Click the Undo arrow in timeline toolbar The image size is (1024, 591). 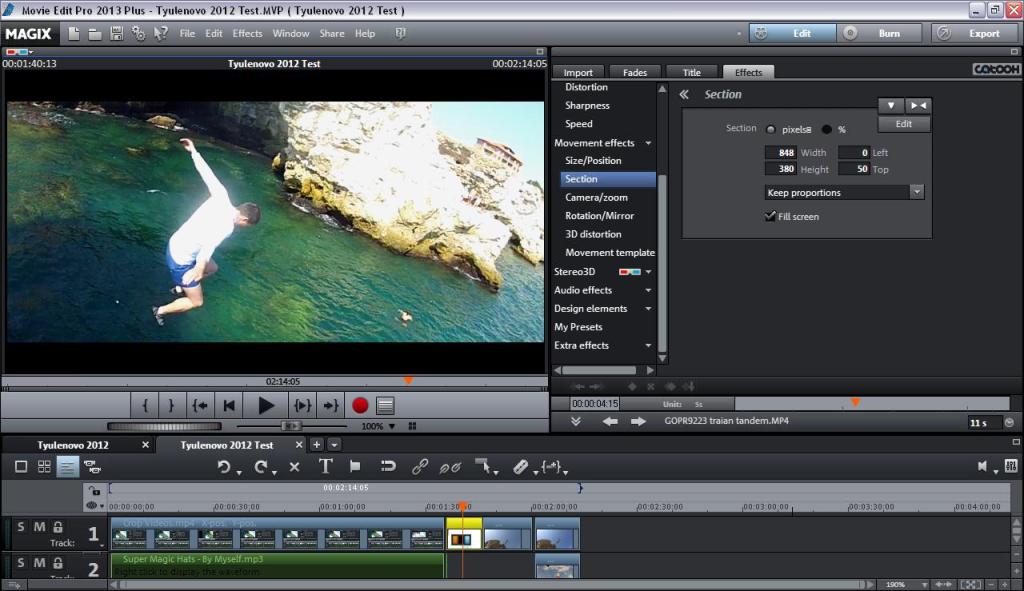[x=224, y=466]
